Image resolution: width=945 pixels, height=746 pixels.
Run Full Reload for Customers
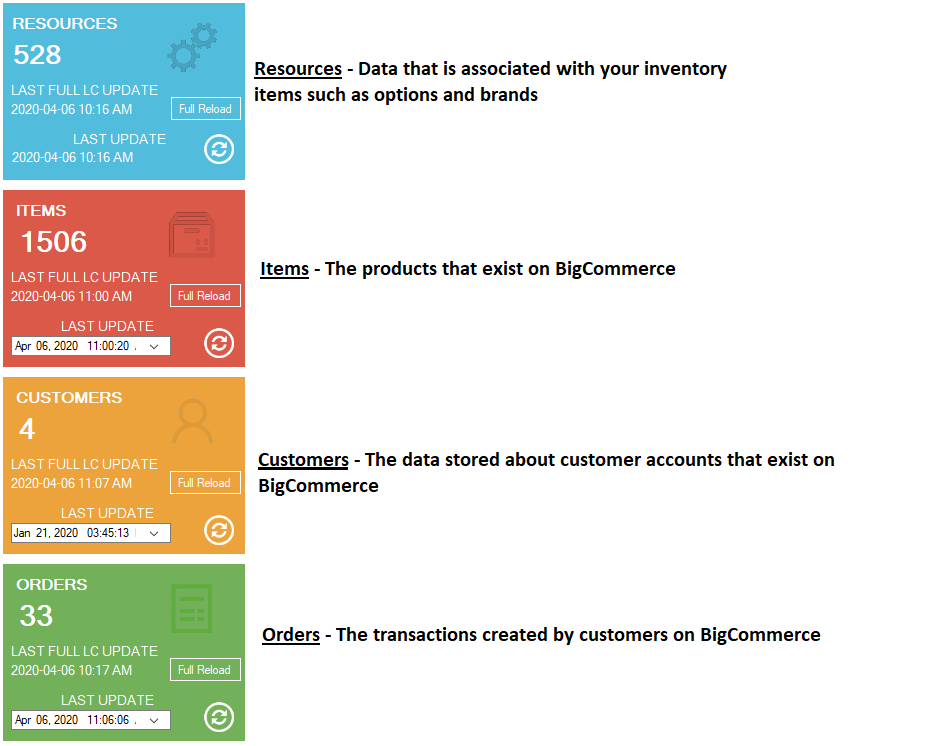205,483
